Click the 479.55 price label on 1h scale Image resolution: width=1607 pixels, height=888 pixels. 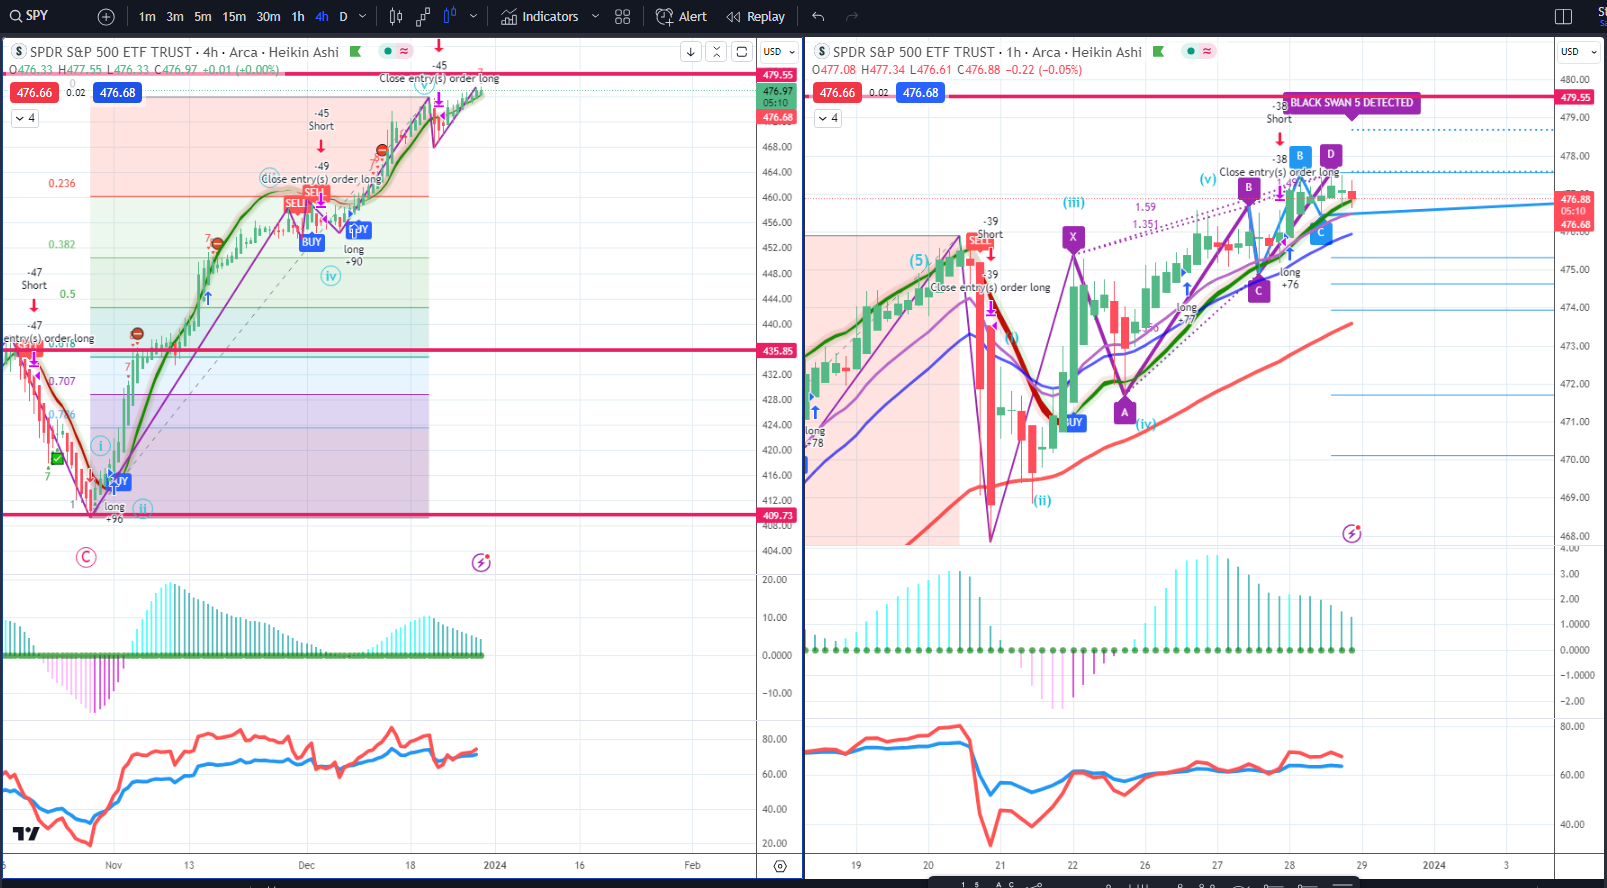(x=1575, y=98)
